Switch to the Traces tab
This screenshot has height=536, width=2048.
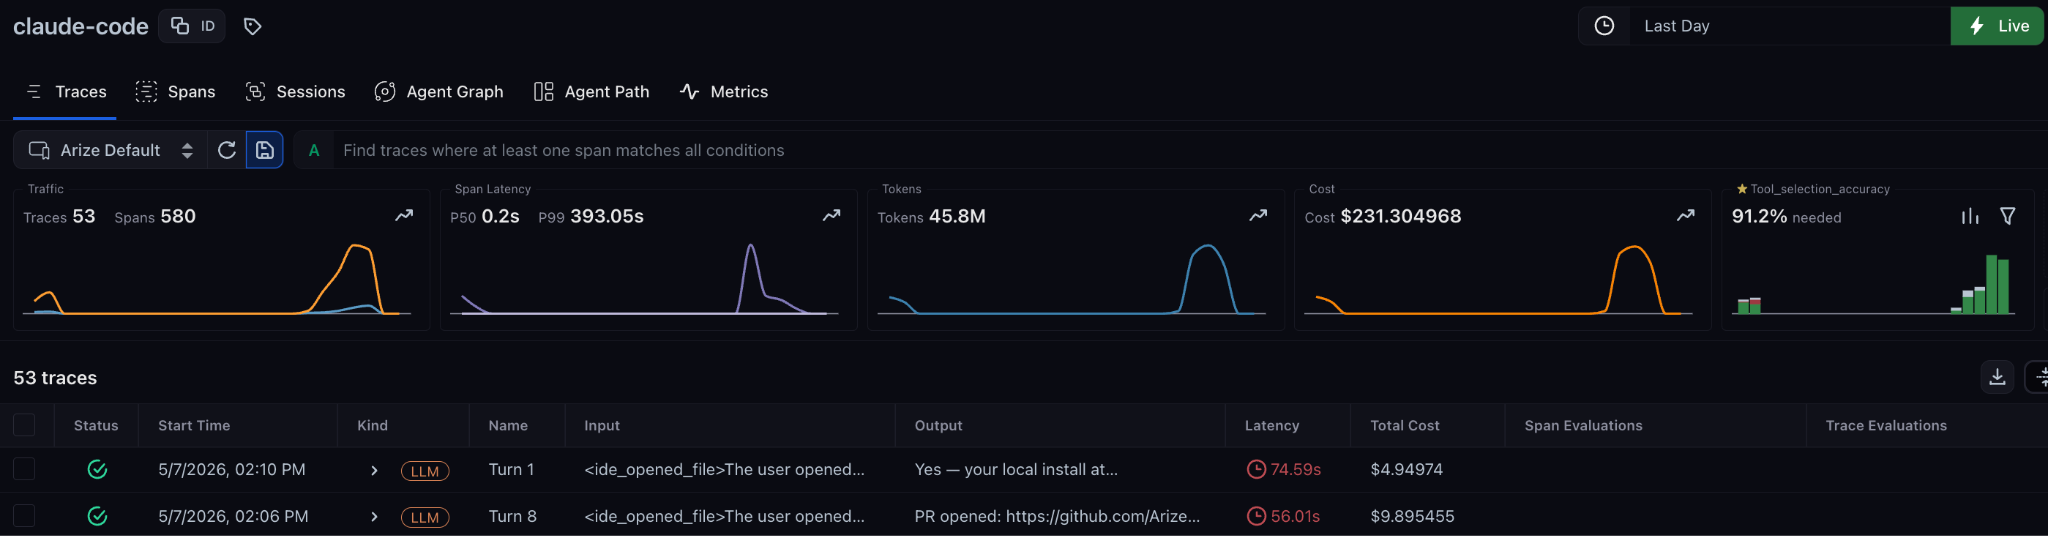66,91
